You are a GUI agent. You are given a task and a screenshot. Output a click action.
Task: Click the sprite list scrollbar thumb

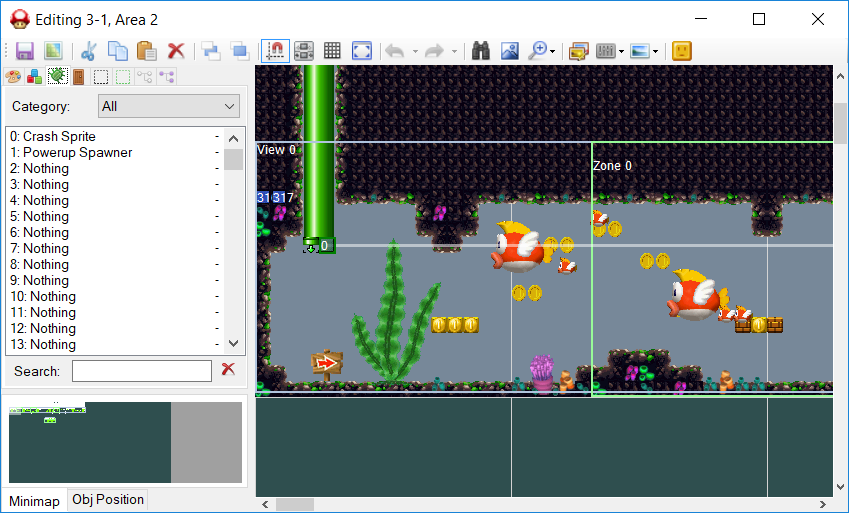pos(233,159)
